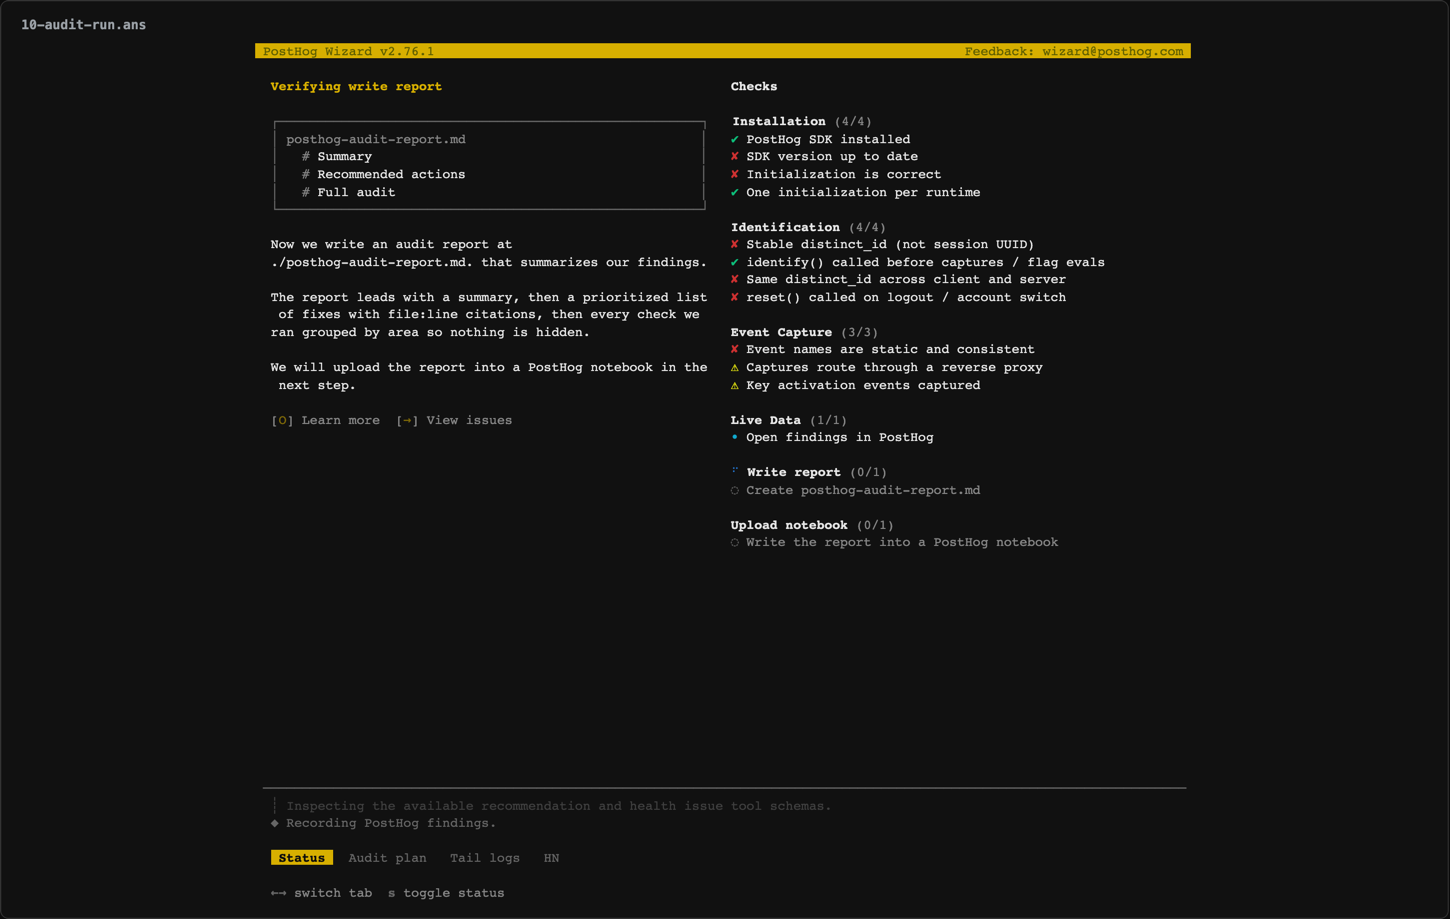Click the Checks panel heading
Image resolution: width=1450 pixels, height=919 pixels.
pos(754,86)
